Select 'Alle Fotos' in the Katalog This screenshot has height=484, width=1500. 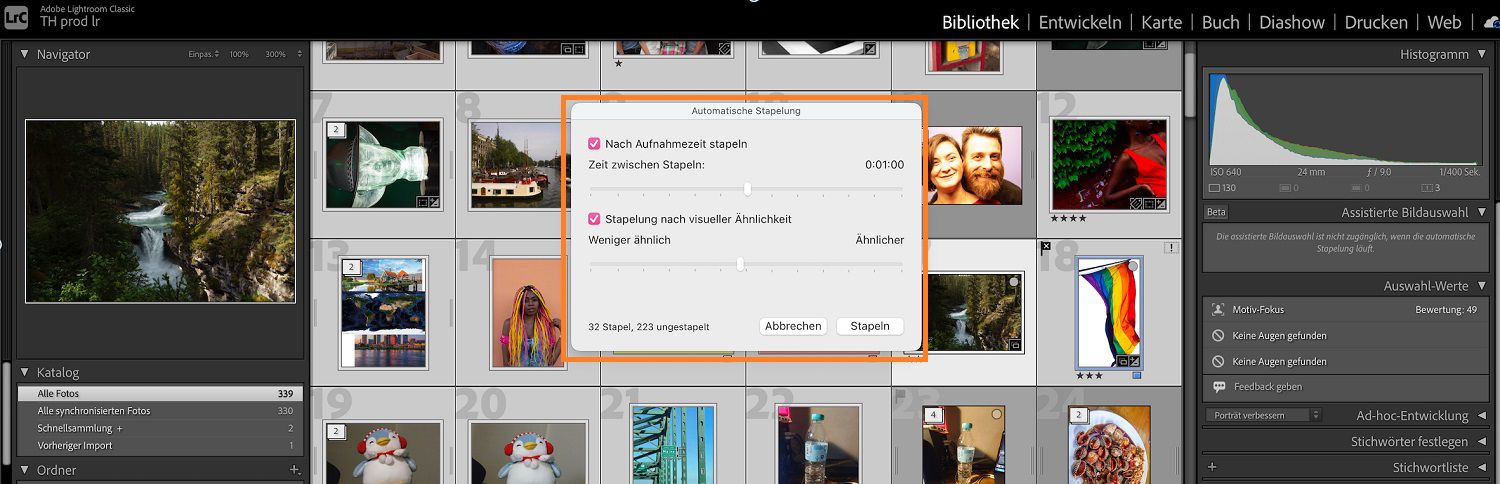[160, 394]
